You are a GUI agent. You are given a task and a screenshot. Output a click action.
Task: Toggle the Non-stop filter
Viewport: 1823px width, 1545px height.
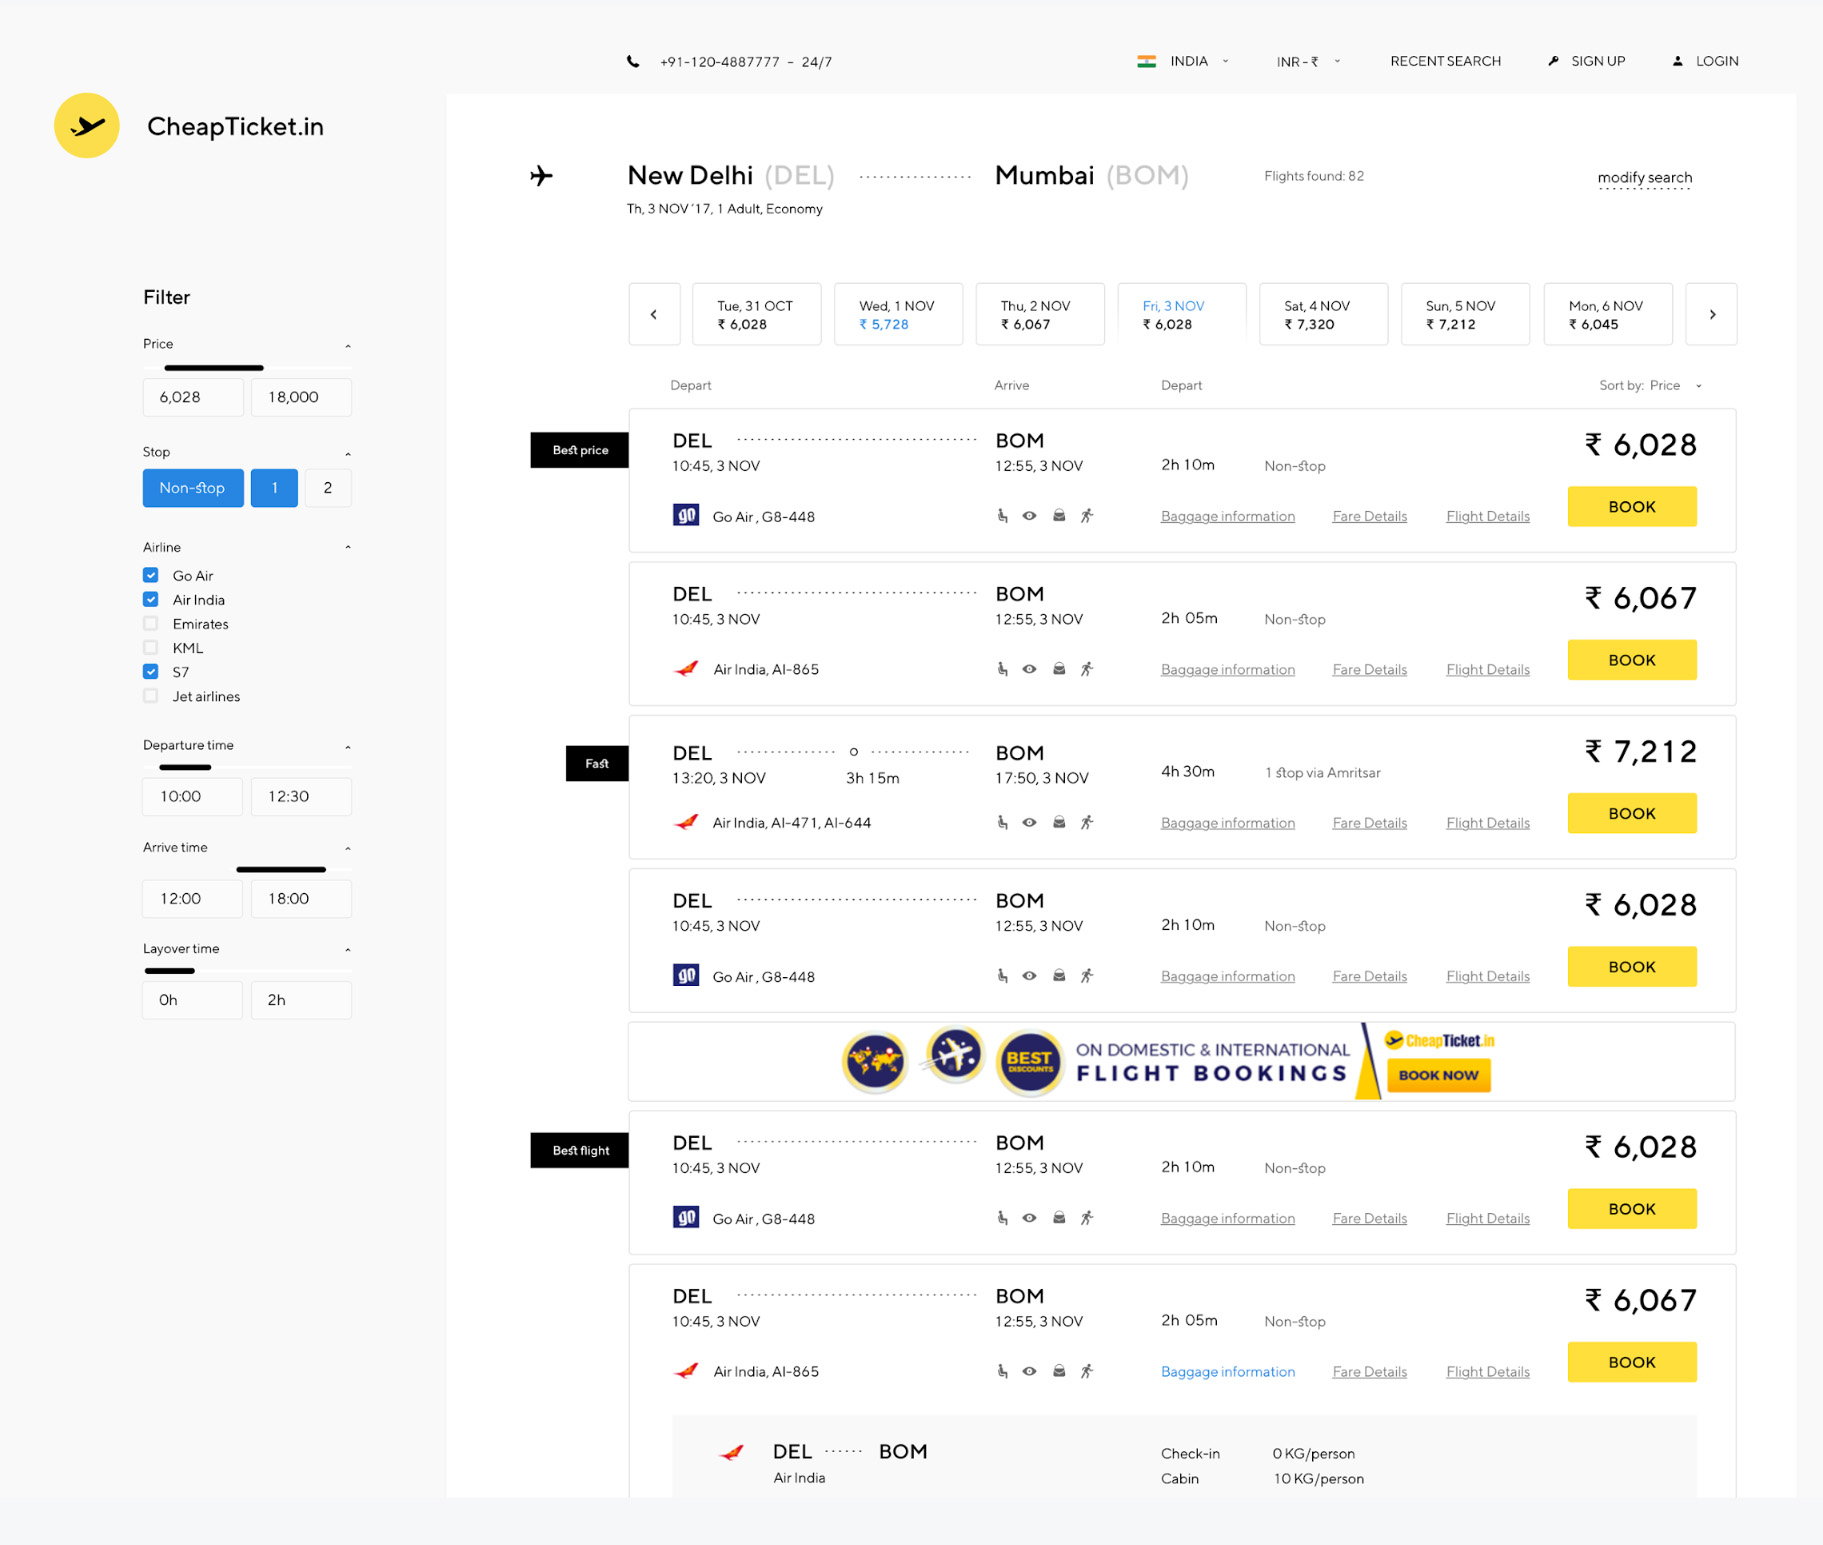pos(193,488)
